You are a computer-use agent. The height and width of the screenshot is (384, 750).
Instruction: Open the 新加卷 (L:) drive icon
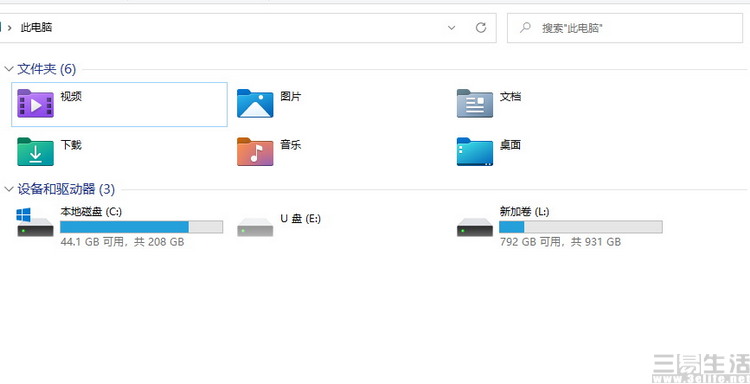(x=474, y=227)
